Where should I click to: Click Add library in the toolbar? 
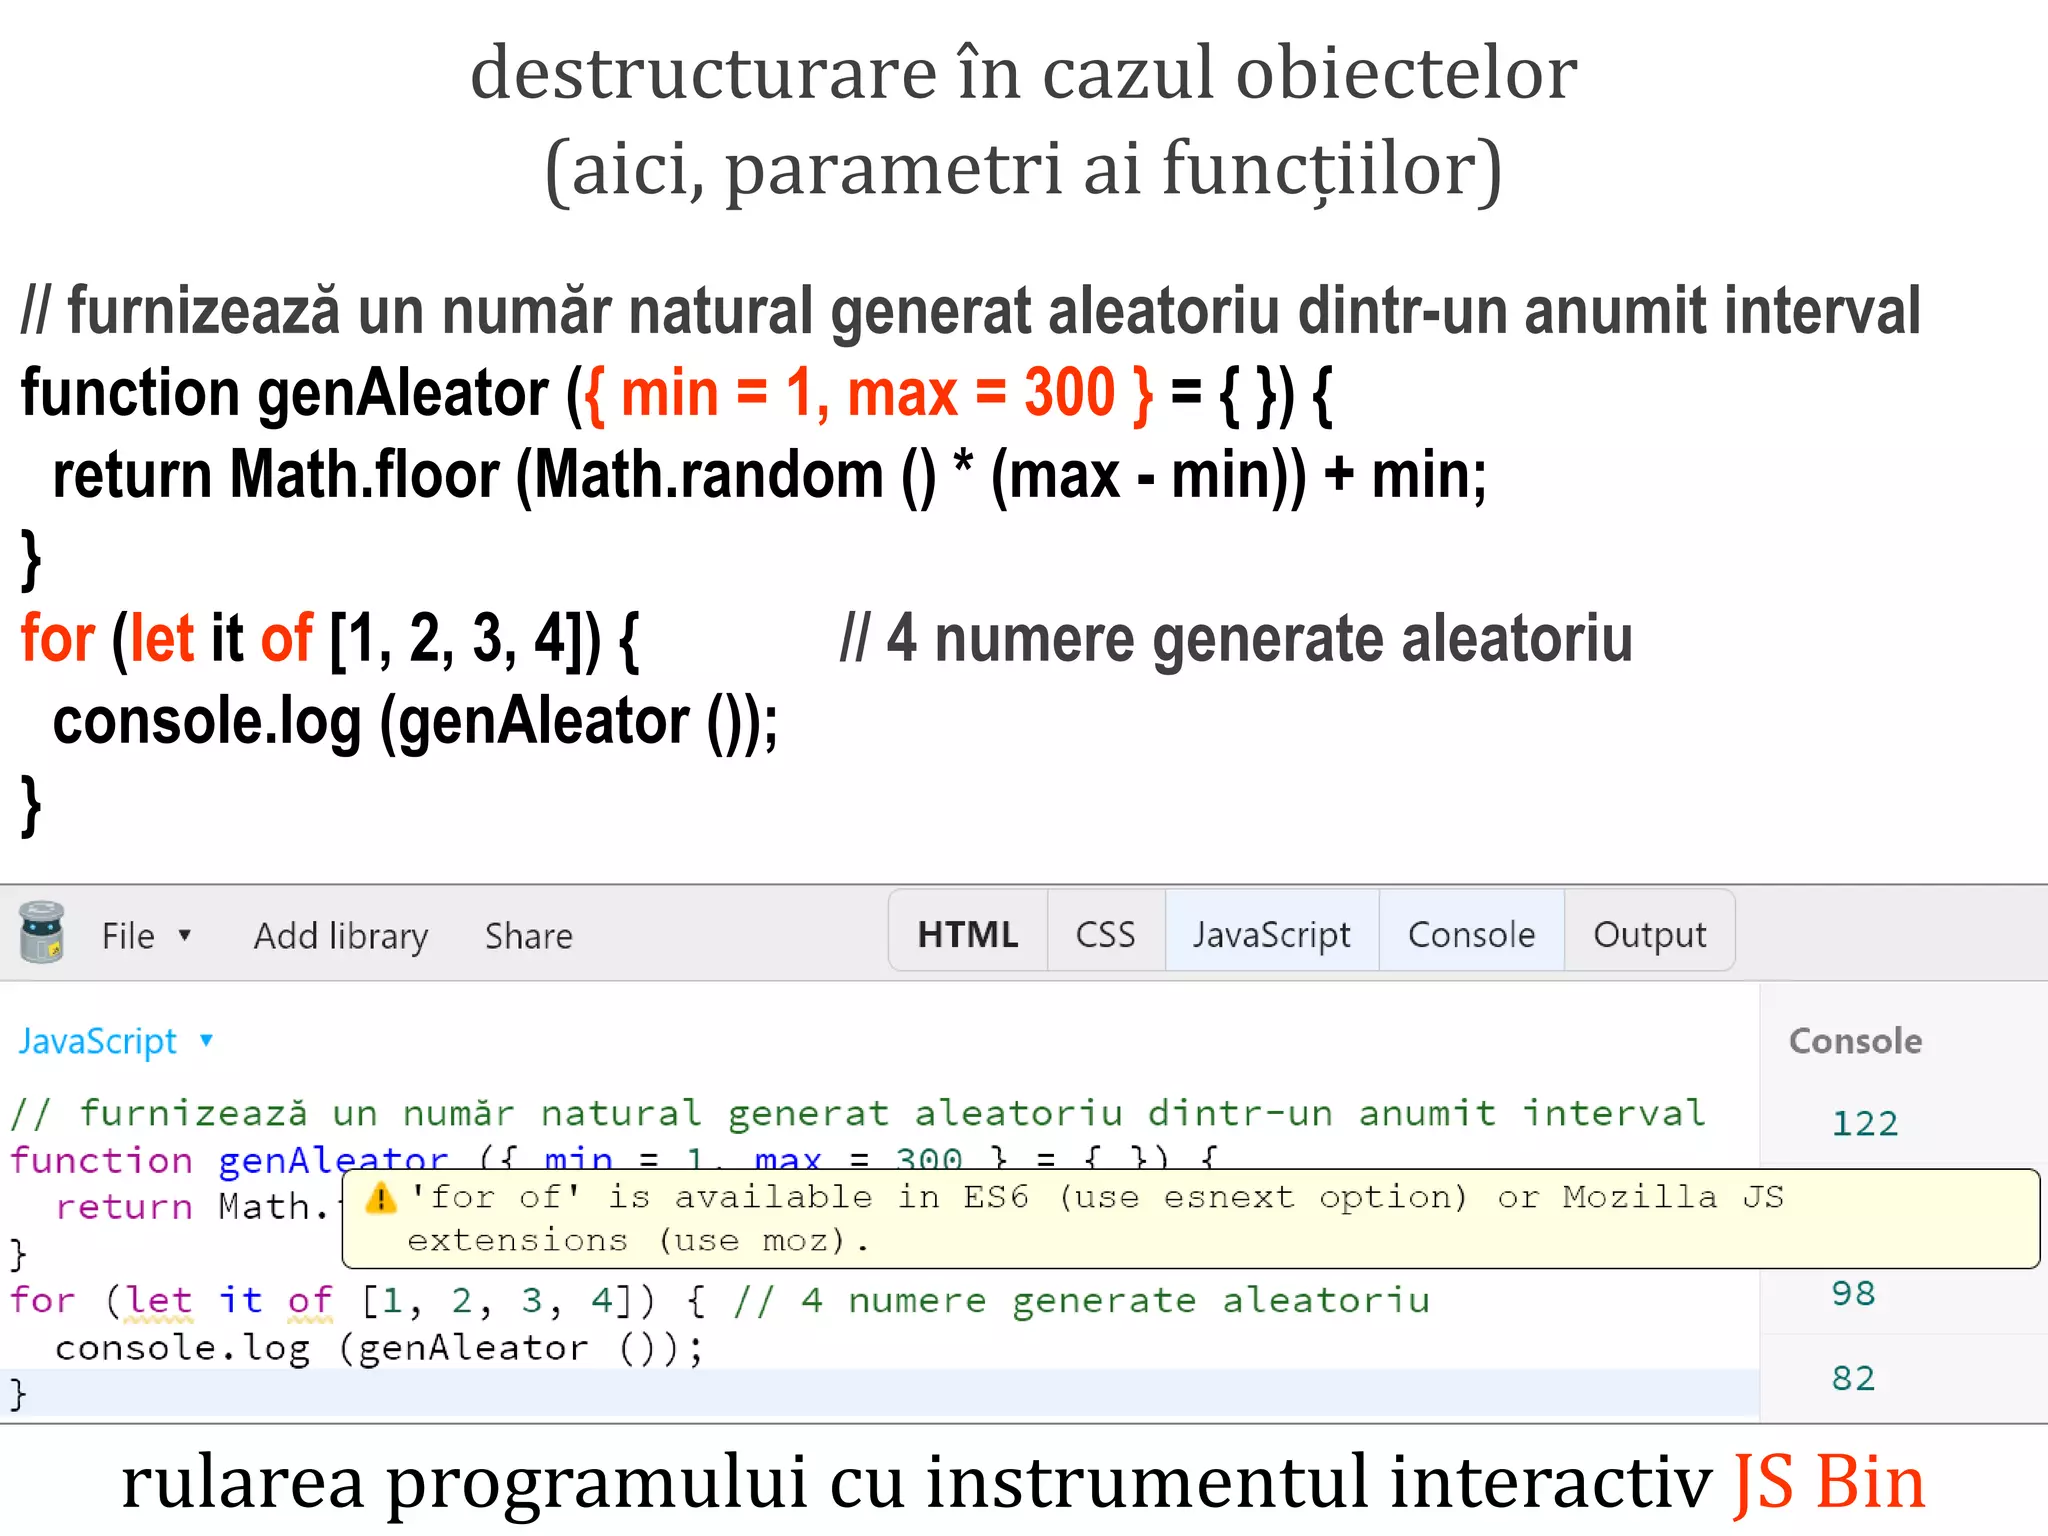[341, 936]
